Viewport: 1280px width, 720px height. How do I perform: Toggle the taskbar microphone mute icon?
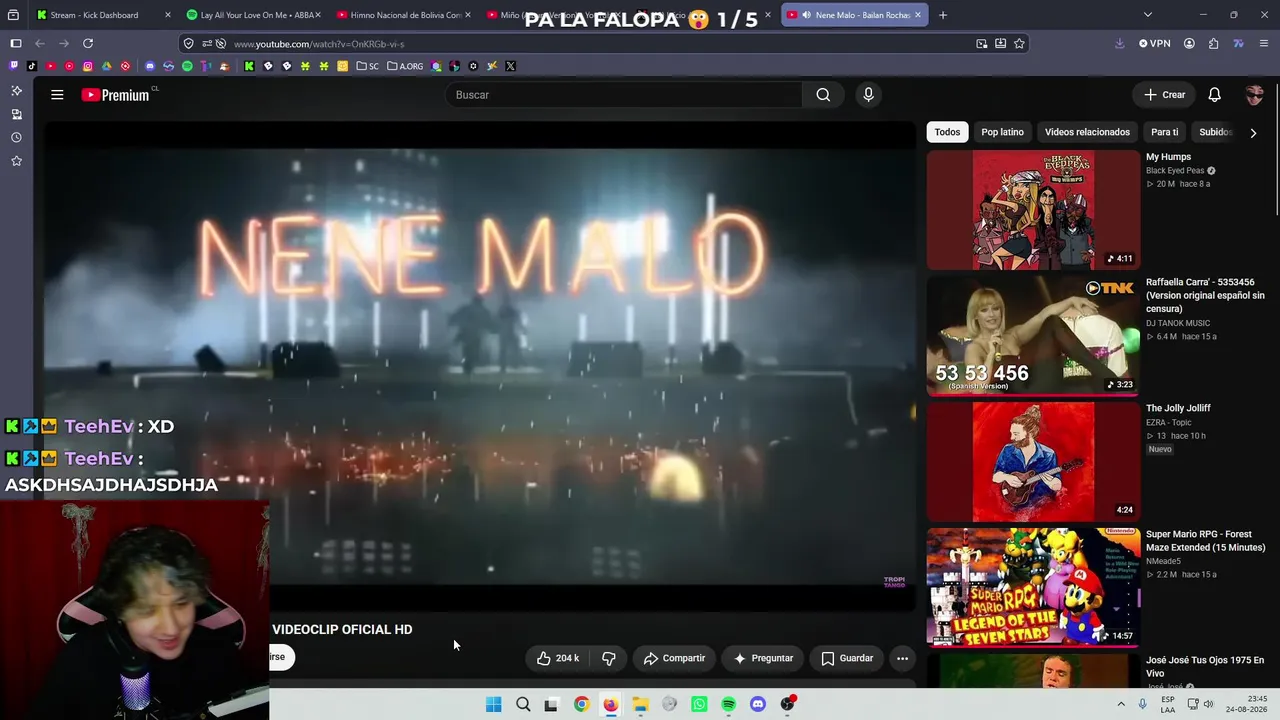tap(1142, 704)
